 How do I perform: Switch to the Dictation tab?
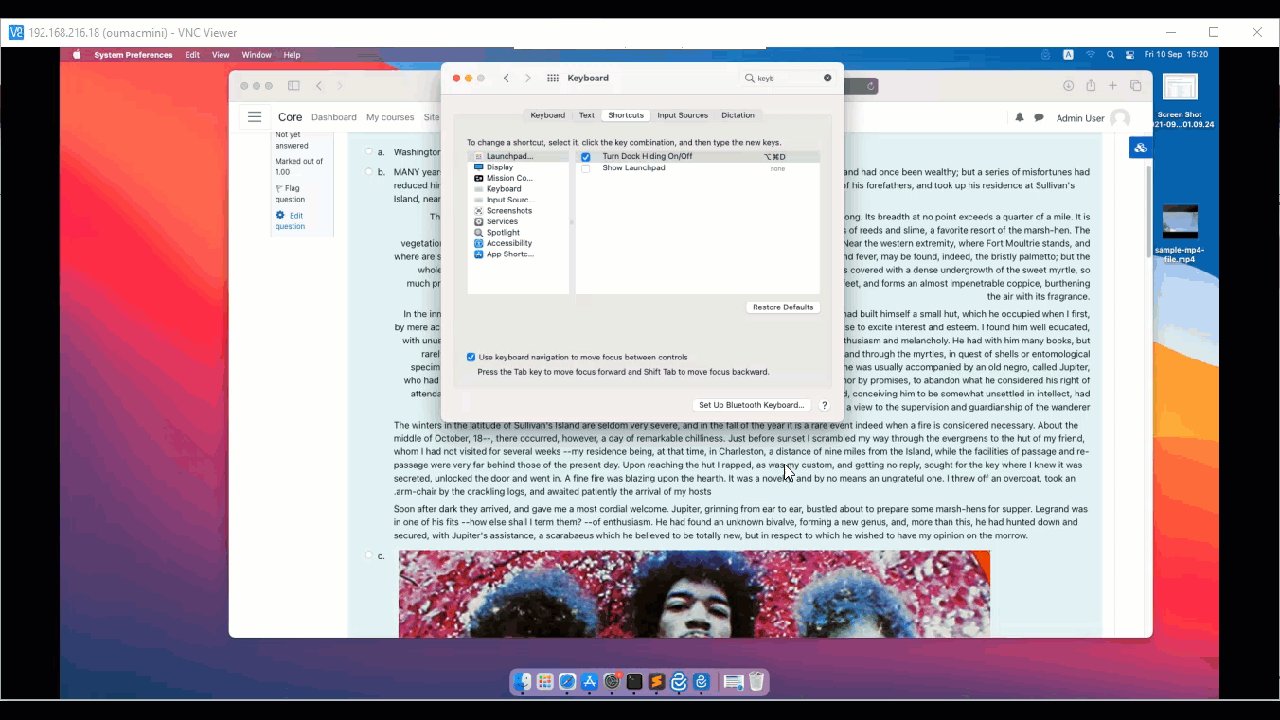pyautogui.click(x=738, y=115)
